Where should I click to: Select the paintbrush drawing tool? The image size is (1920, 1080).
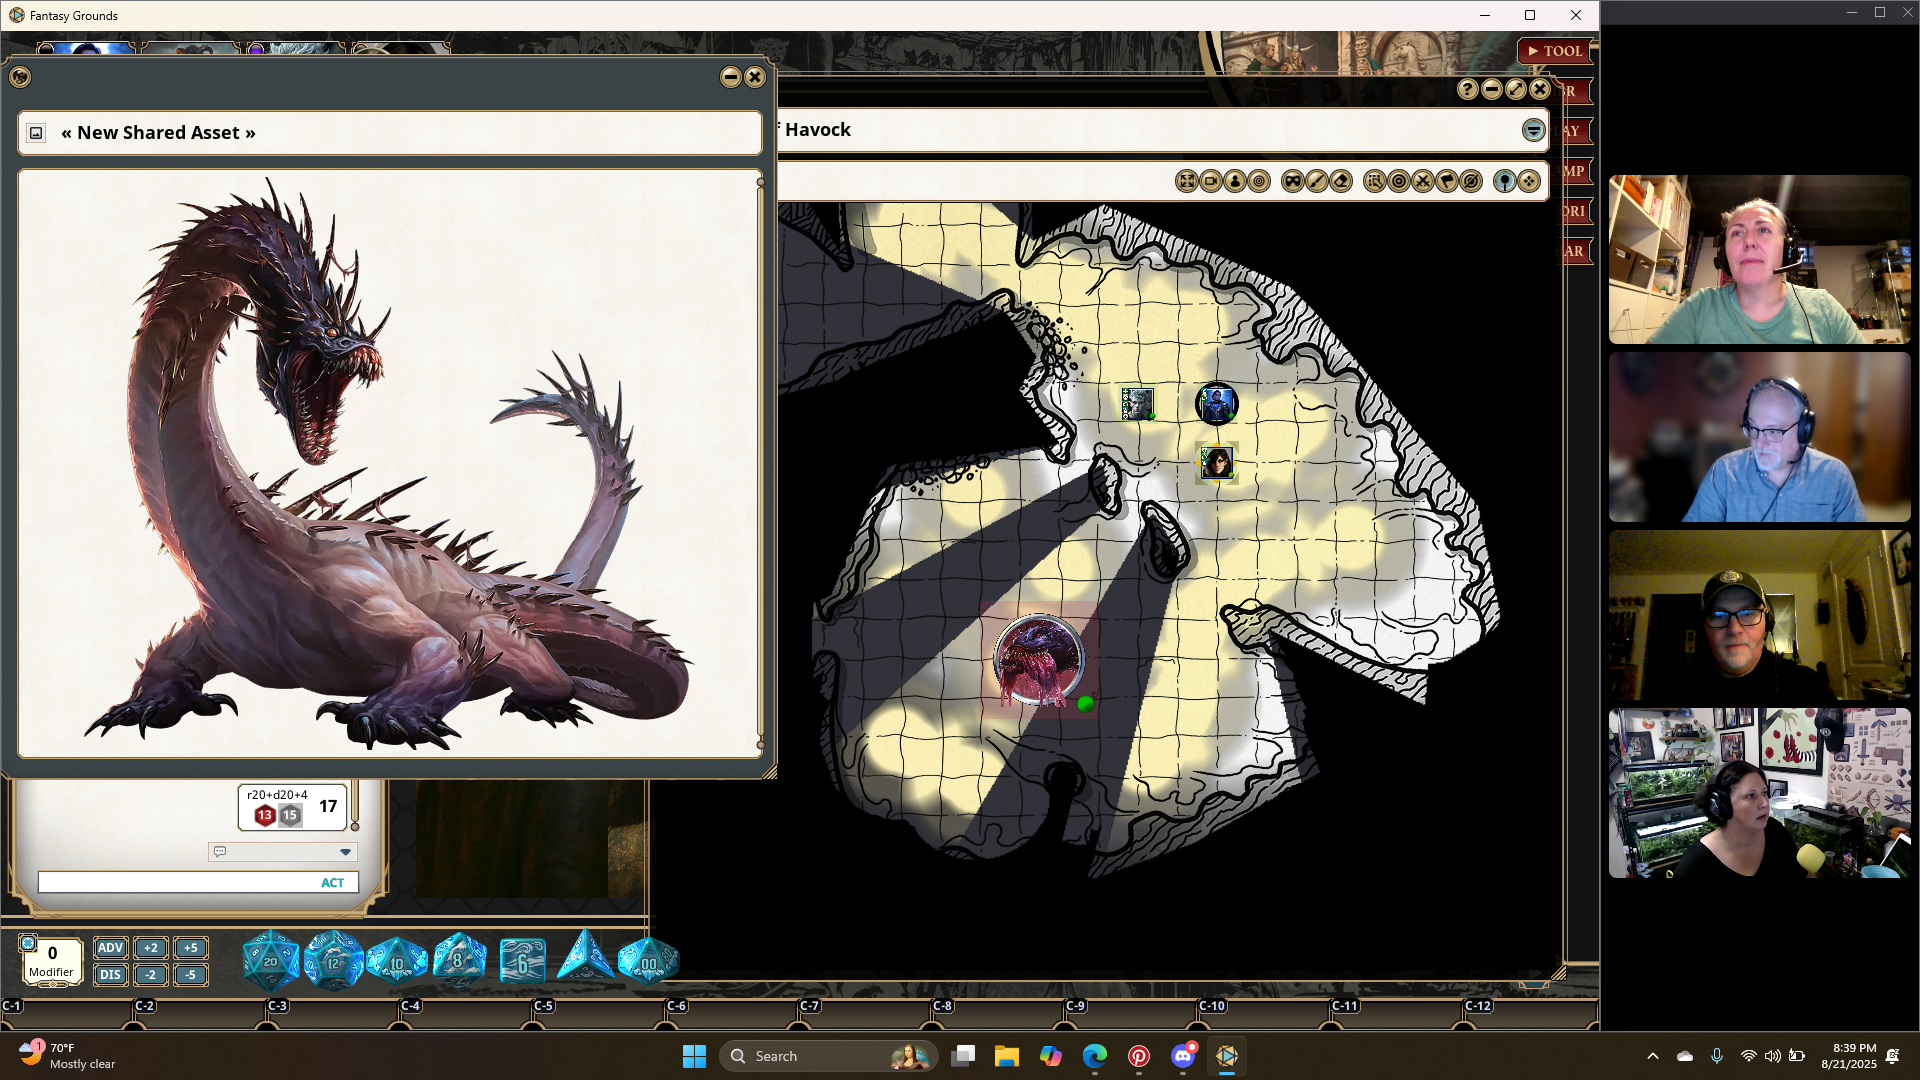pos(1317,181)
